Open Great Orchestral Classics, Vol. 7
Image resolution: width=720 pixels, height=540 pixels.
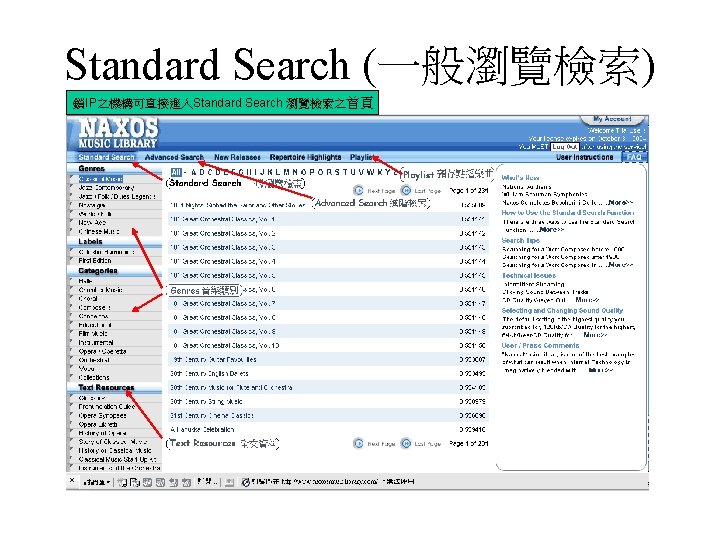(224, 304)
